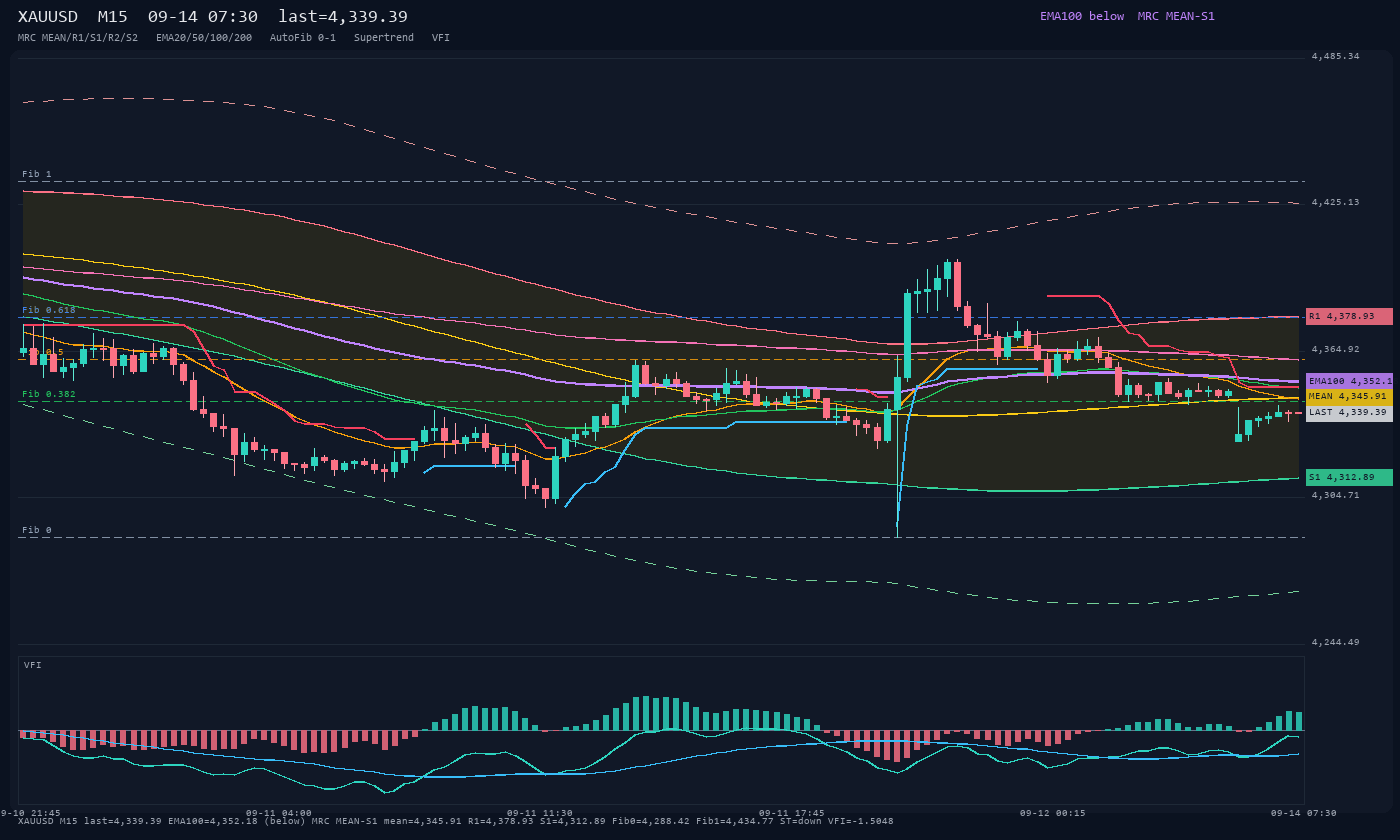Viewport: 1400px width, 840px height.
Task: Select the MRC MEAN/R1/S1/R2/S2 indicator label
Action: tap(78, 37)
